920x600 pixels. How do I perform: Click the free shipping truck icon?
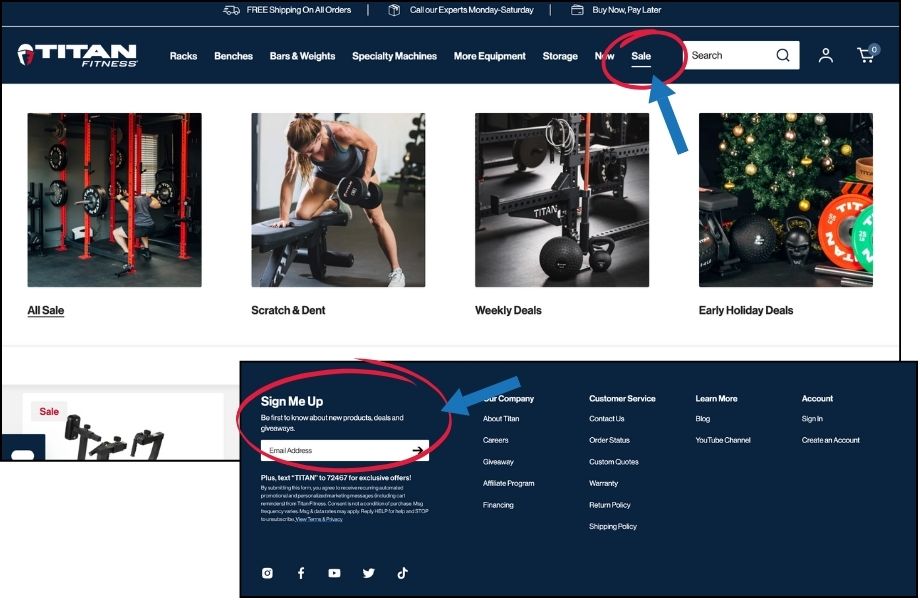(x=230, y=10)
